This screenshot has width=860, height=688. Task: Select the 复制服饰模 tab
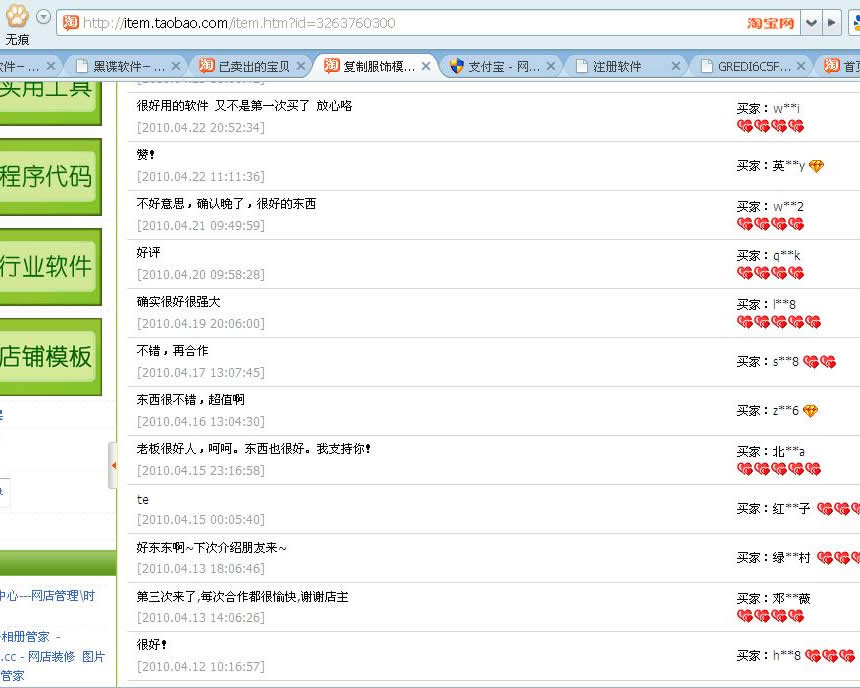(x=379, y=66)
